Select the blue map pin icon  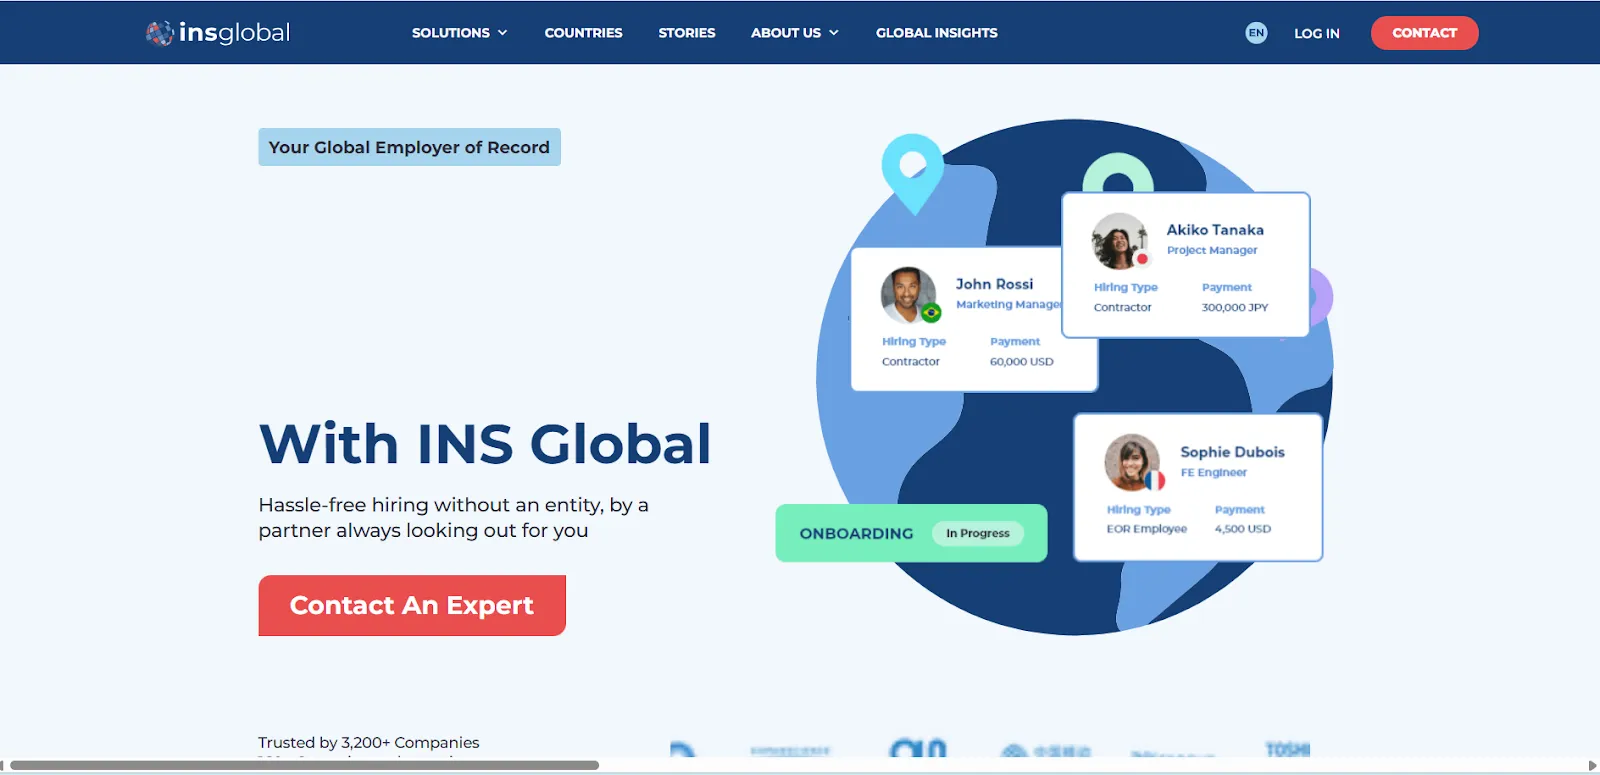click(912, 173)
